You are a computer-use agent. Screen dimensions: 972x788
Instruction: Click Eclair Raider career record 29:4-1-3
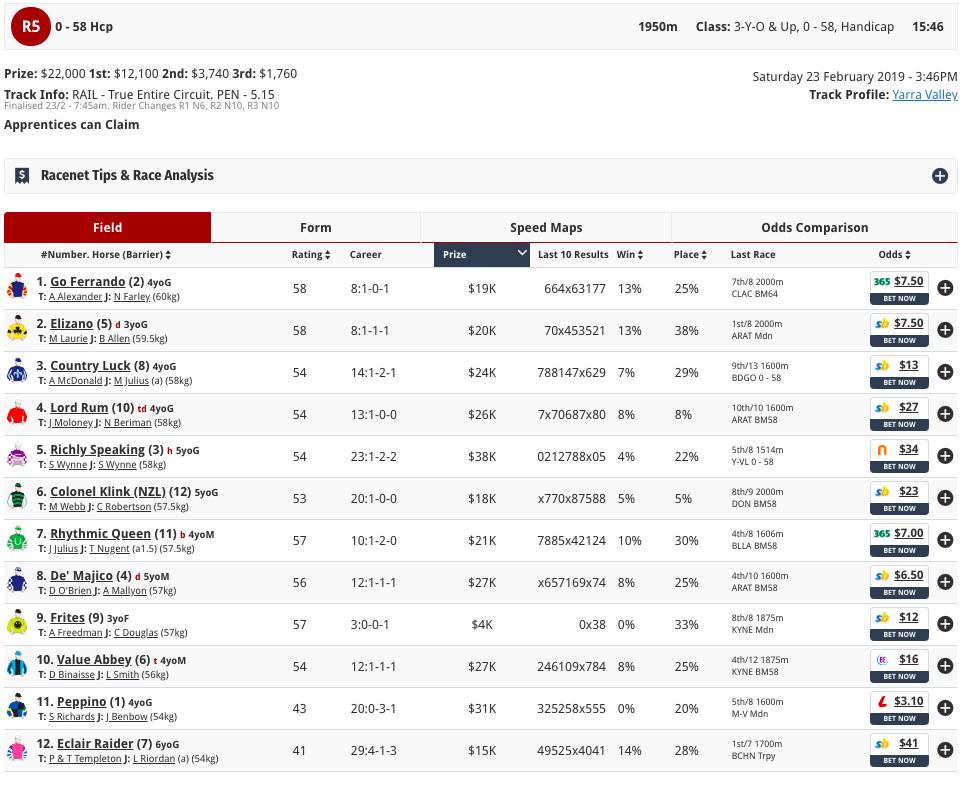tap(374, 751)
